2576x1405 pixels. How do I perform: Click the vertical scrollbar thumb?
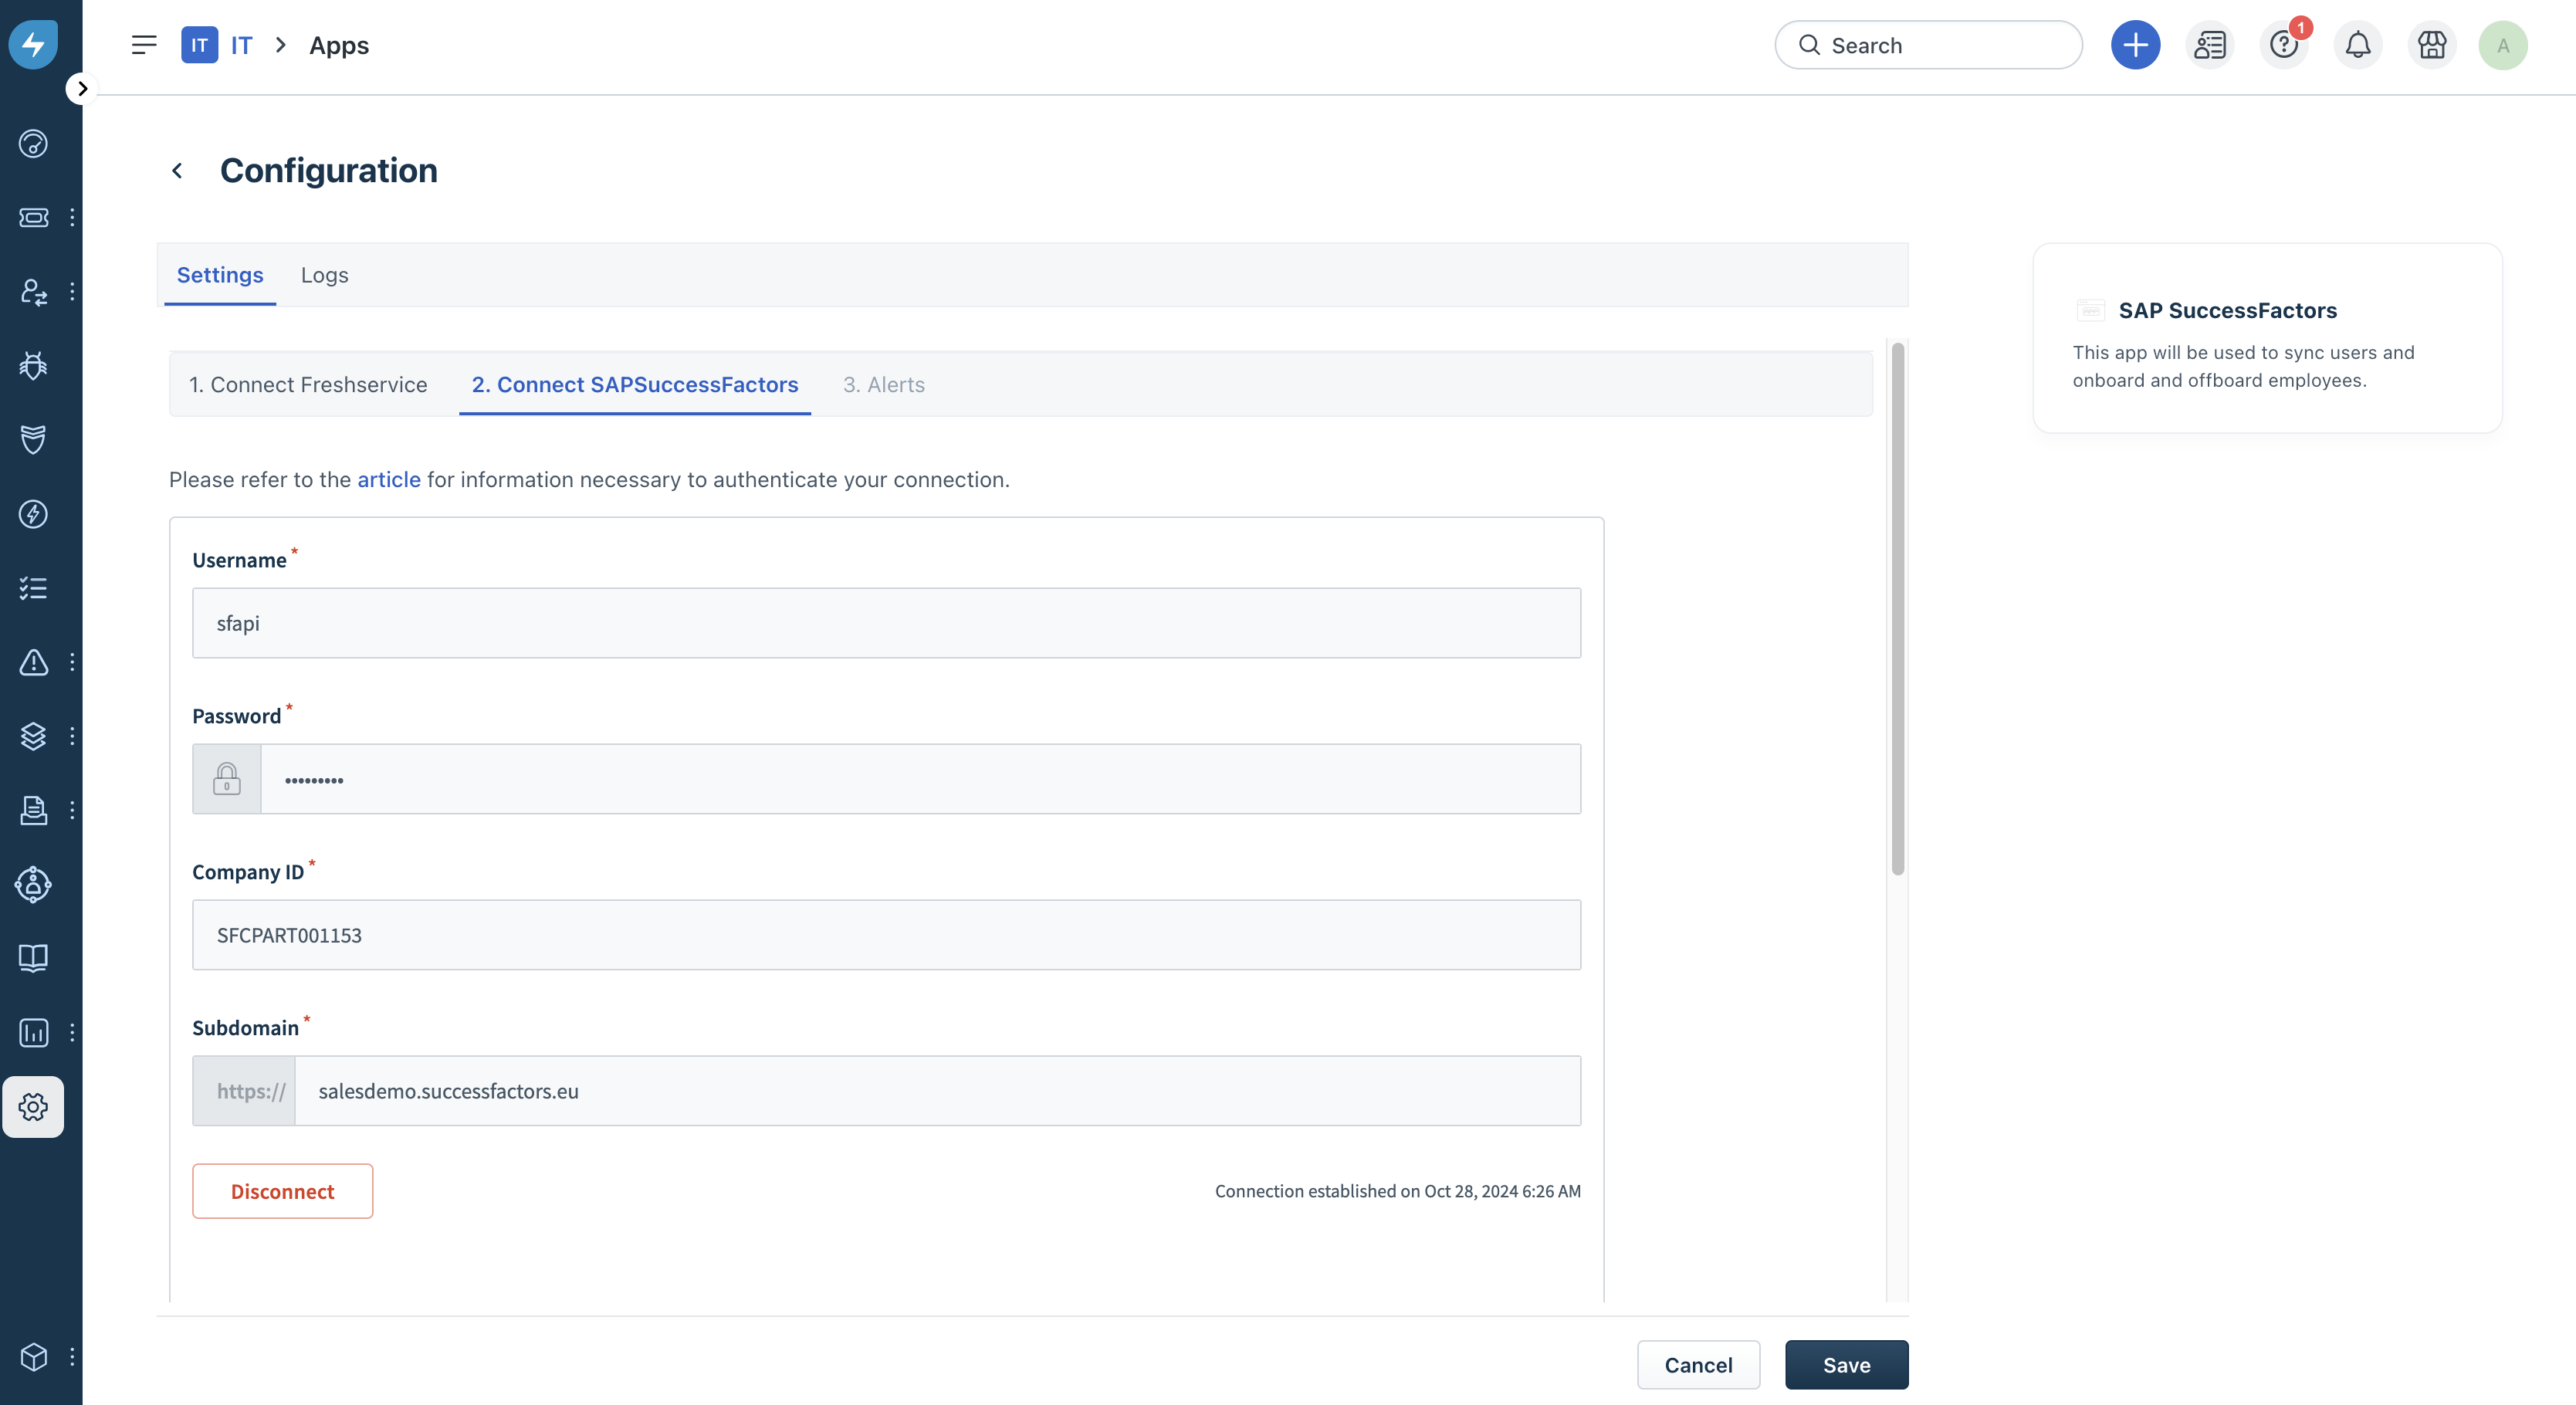[x=1897, y=608]
